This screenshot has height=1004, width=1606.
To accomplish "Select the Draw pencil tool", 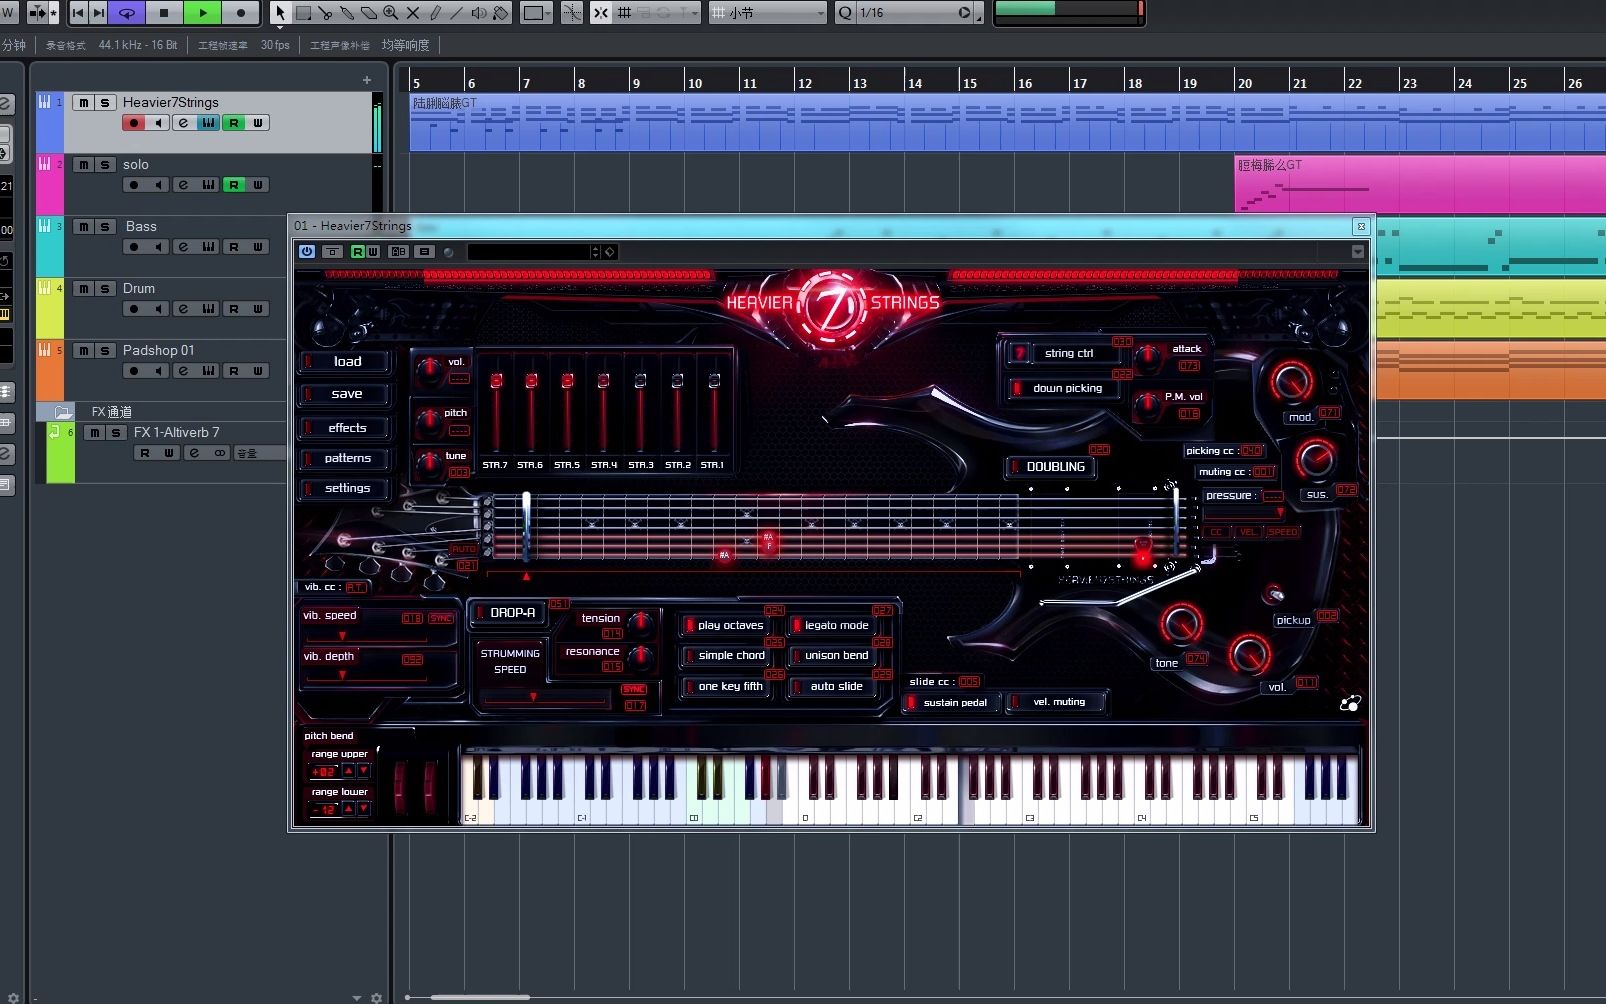I will point(435,12).
